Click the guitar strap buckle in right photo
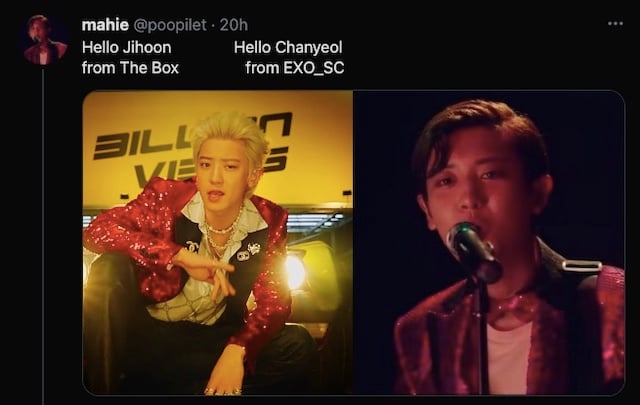The image size is (640, 405). (x=582, y=267)
